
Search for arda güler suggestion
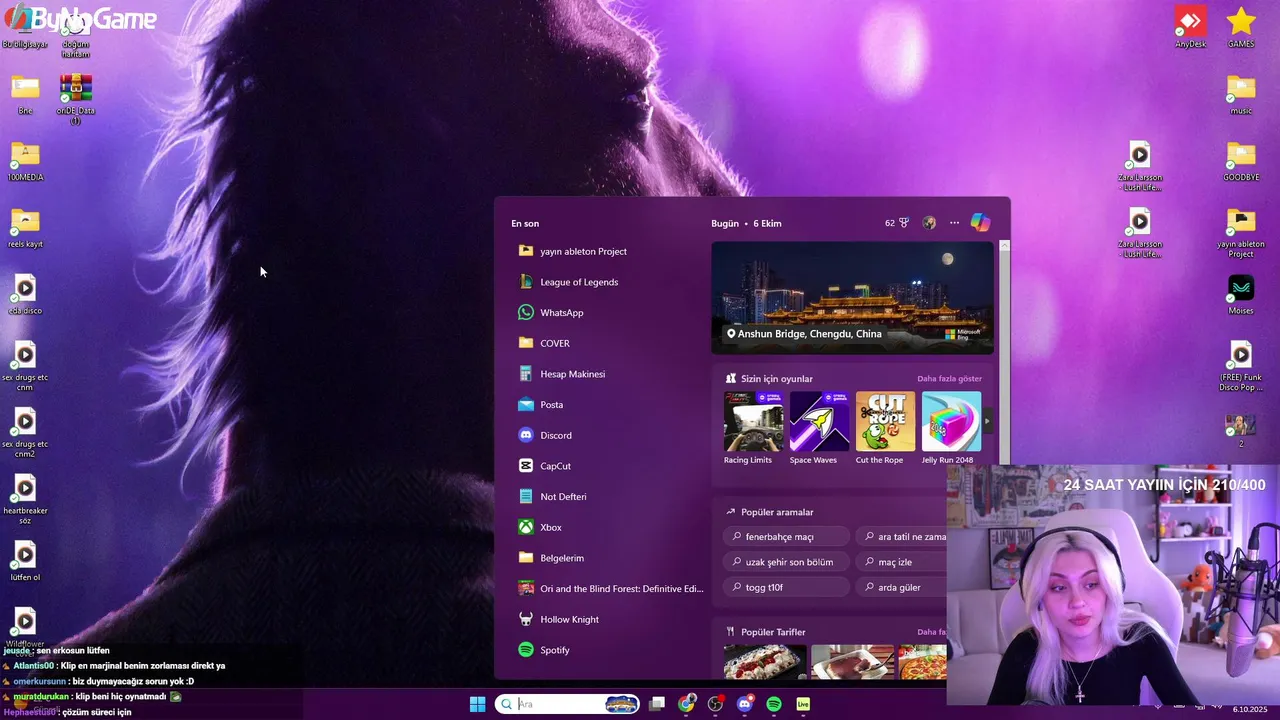pos(901,587)
